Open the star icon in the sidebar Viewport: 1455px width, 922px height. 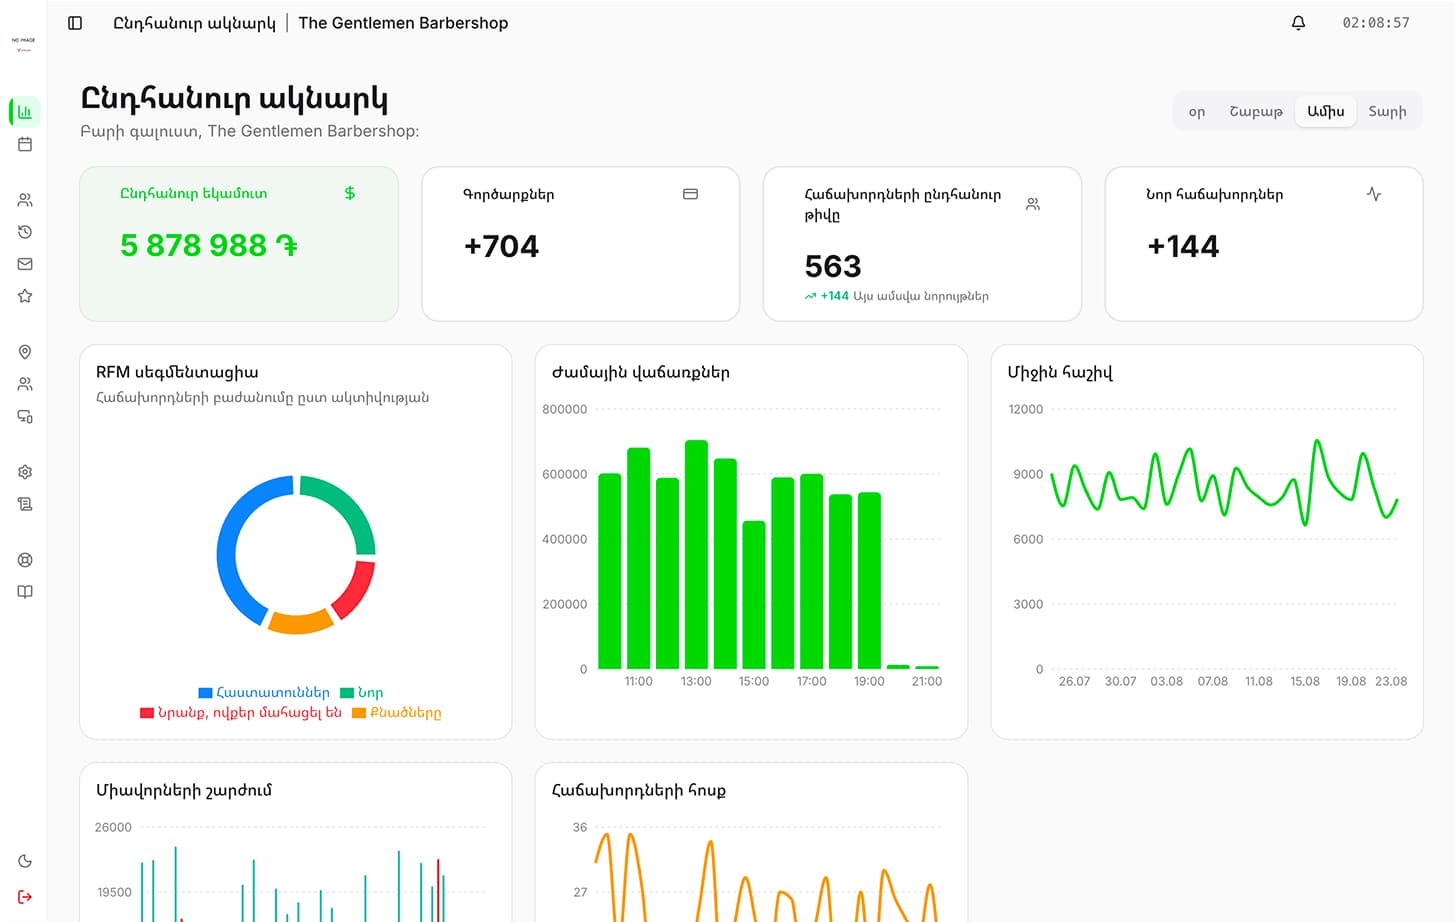tap(25, 296)
